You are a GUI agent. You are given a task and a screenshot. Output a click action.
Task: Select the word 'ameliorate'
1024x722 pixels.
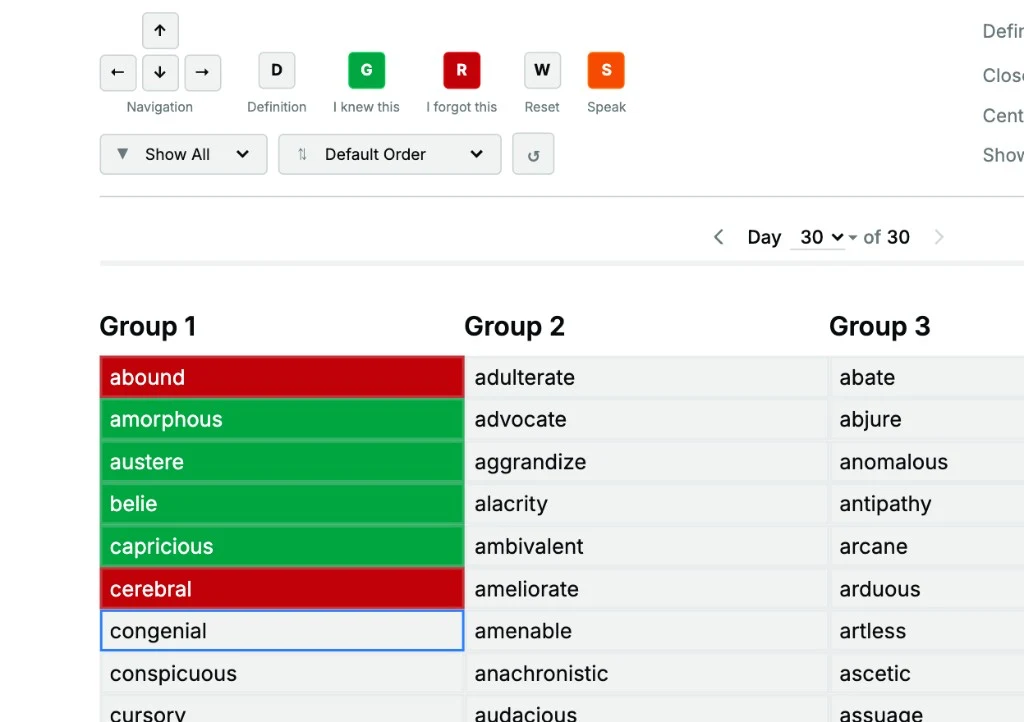coord(647,589)
